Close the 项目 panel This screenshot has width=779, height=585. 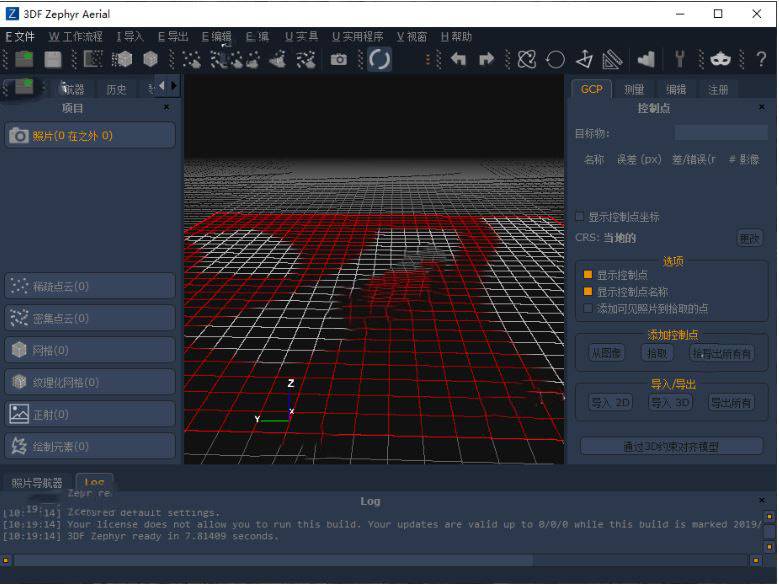coord(166,107)
